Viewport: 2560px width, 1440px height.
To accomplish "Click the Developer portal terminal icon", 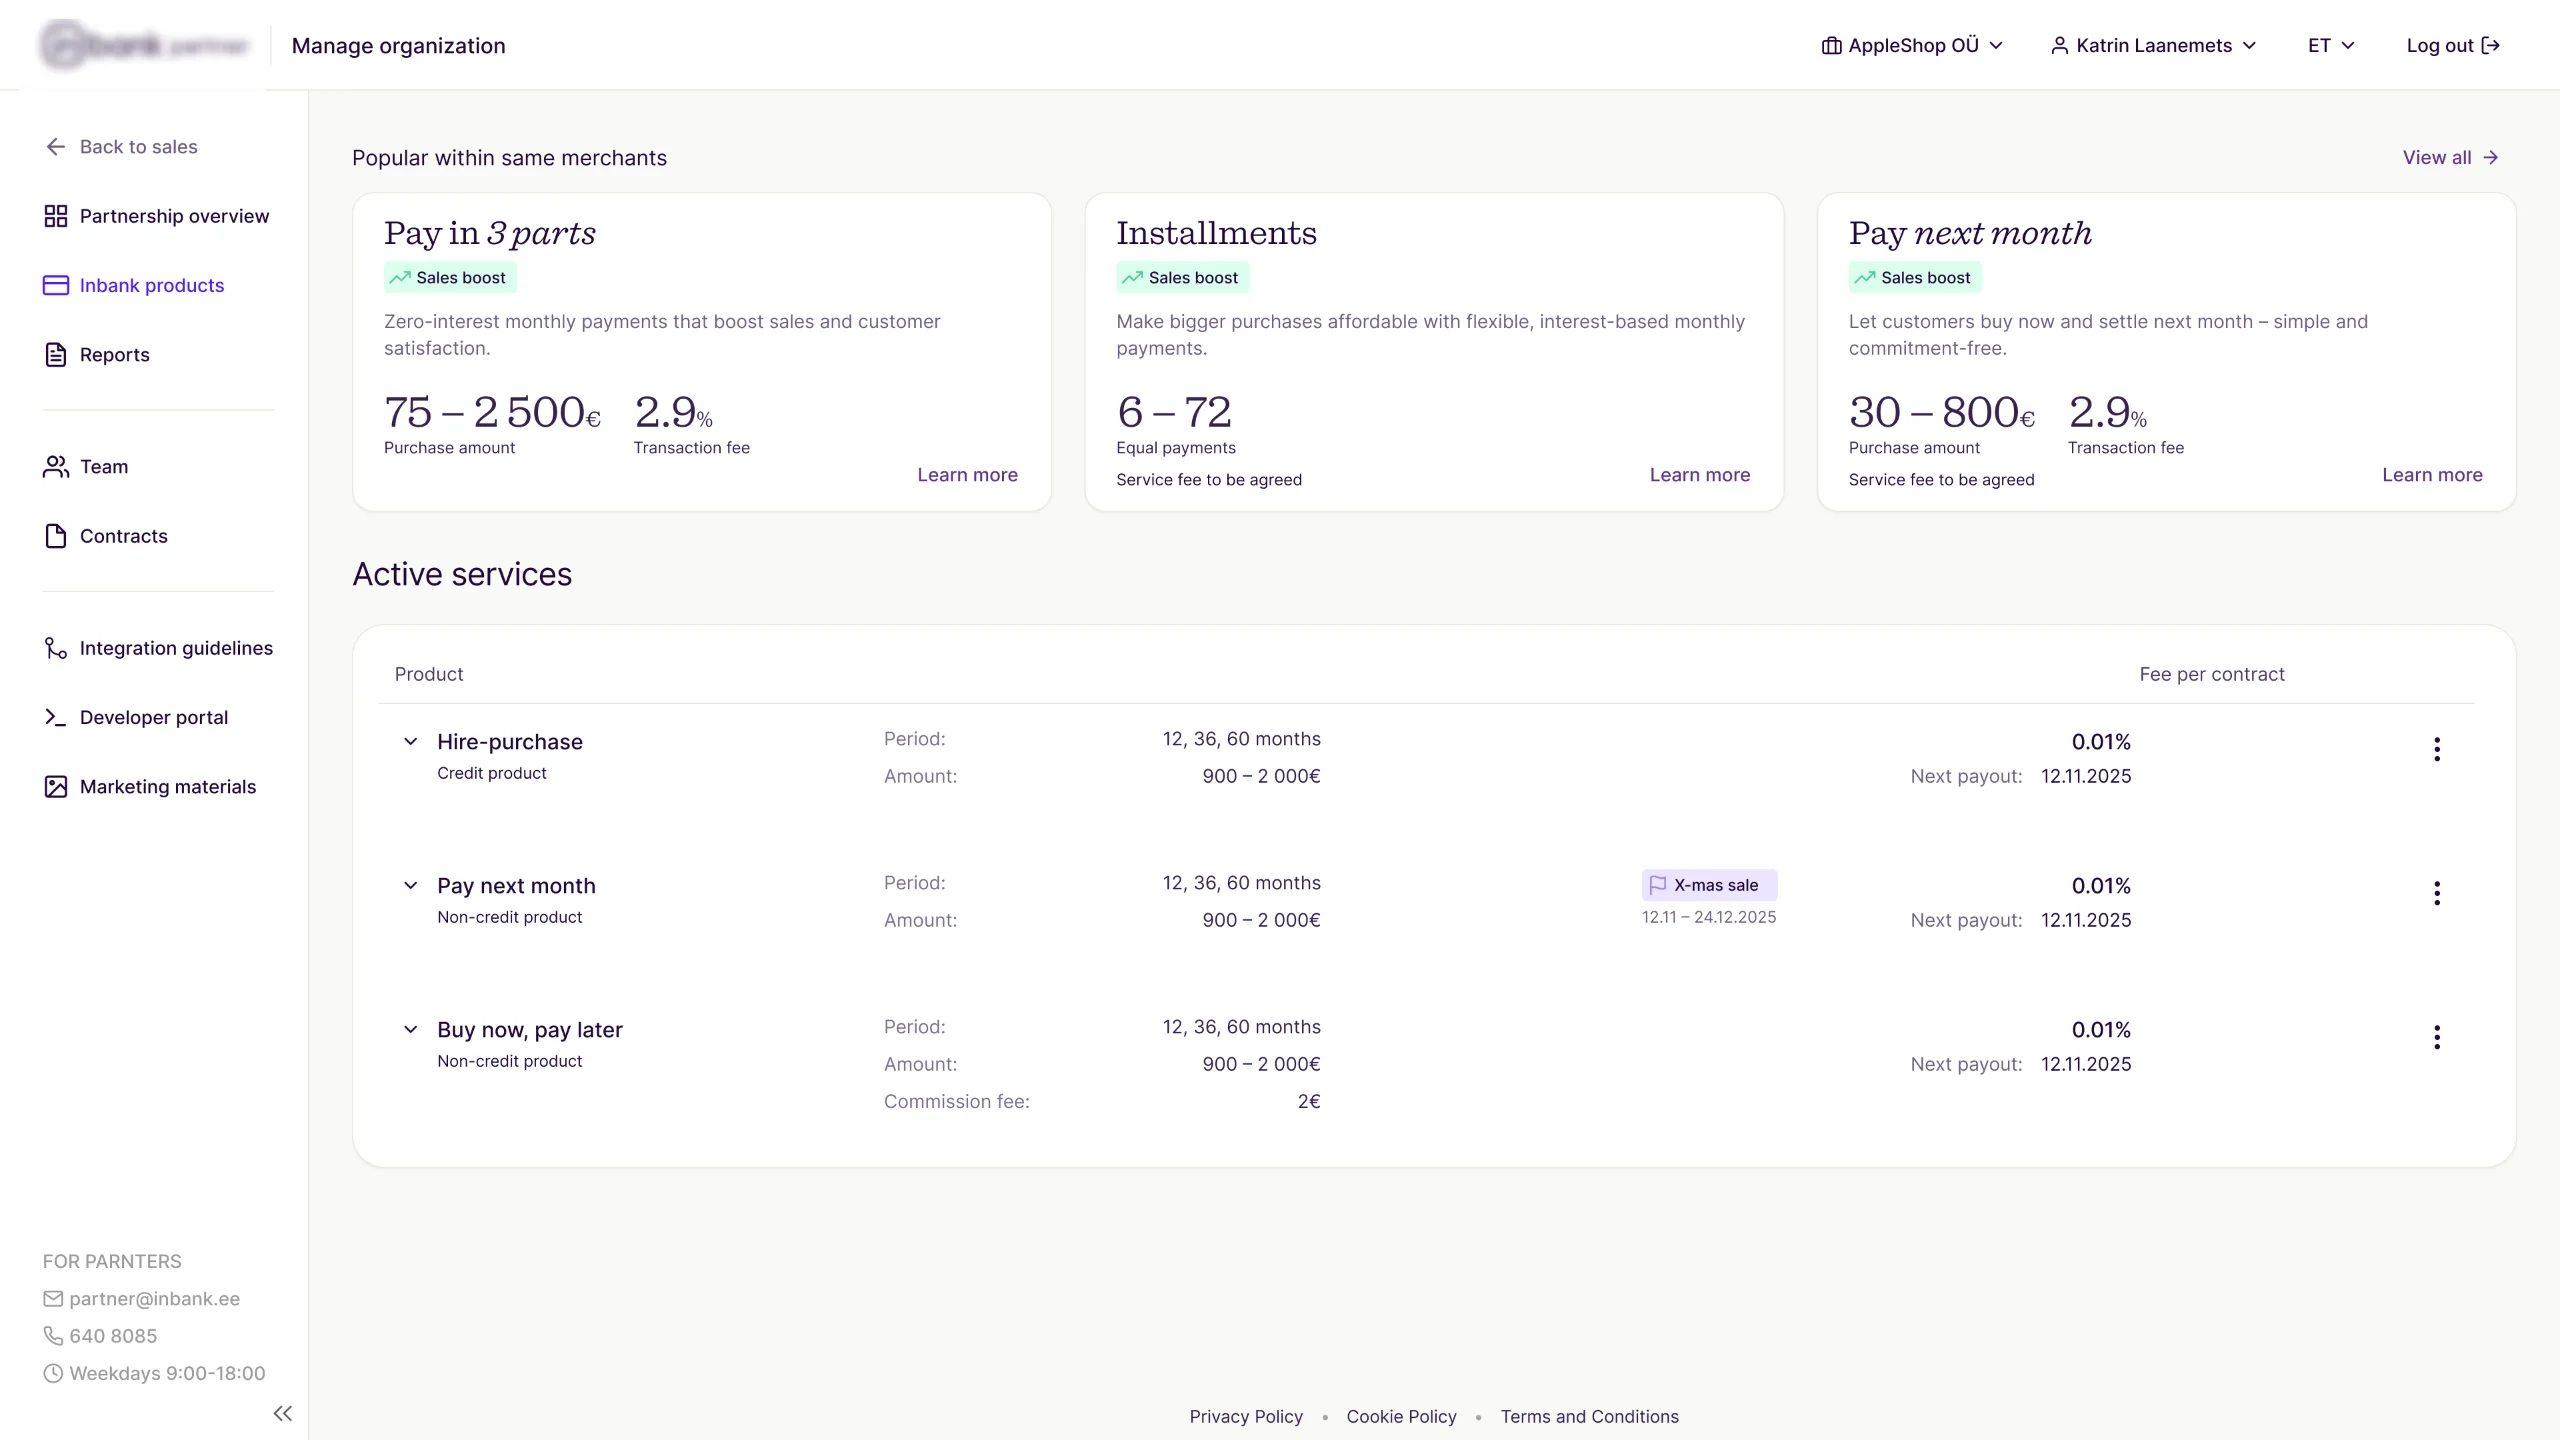I will coord(55,717).
